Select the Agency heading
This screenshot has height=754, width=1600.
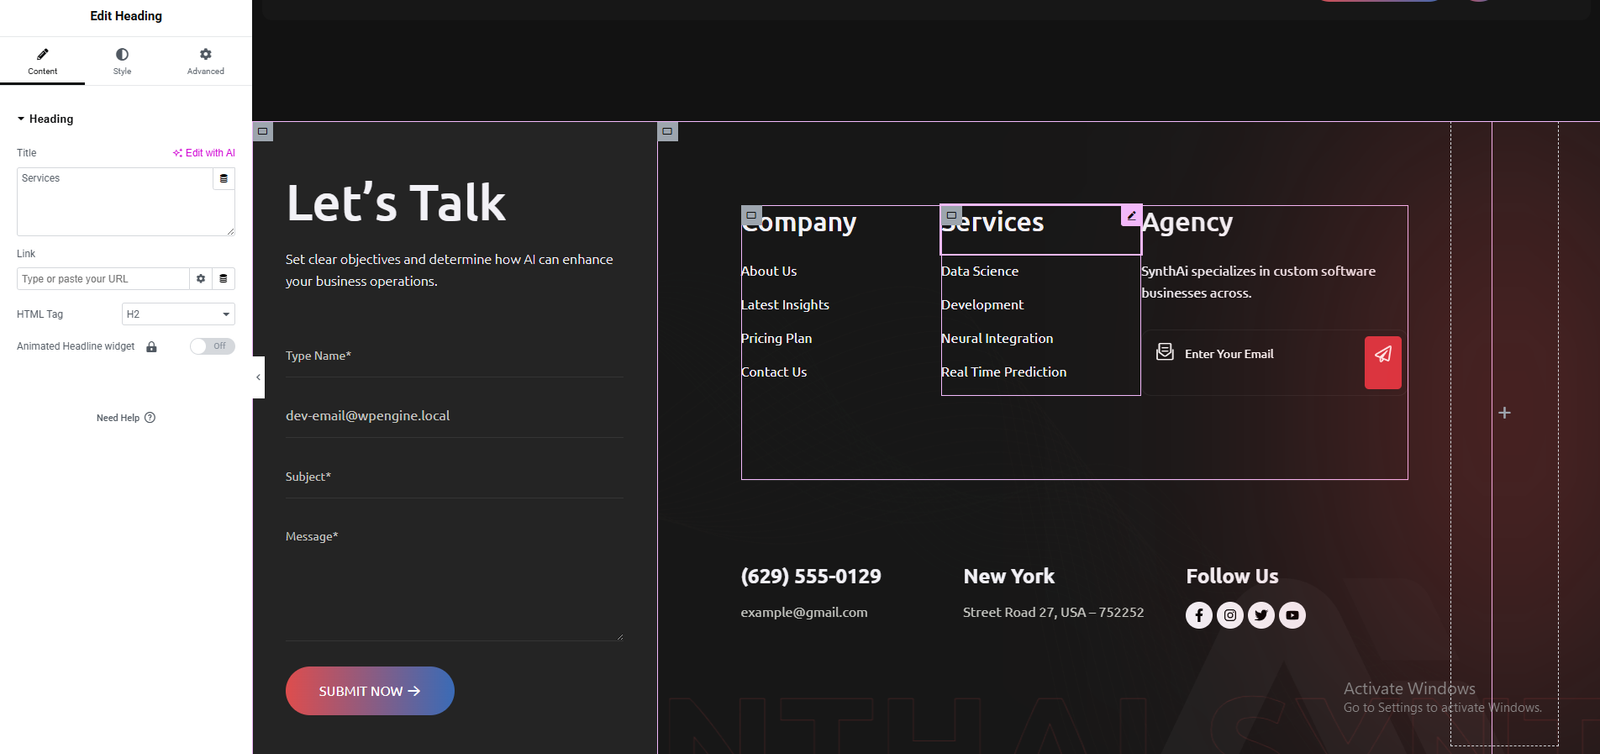pyautogui.click(x=1187, y=222)
